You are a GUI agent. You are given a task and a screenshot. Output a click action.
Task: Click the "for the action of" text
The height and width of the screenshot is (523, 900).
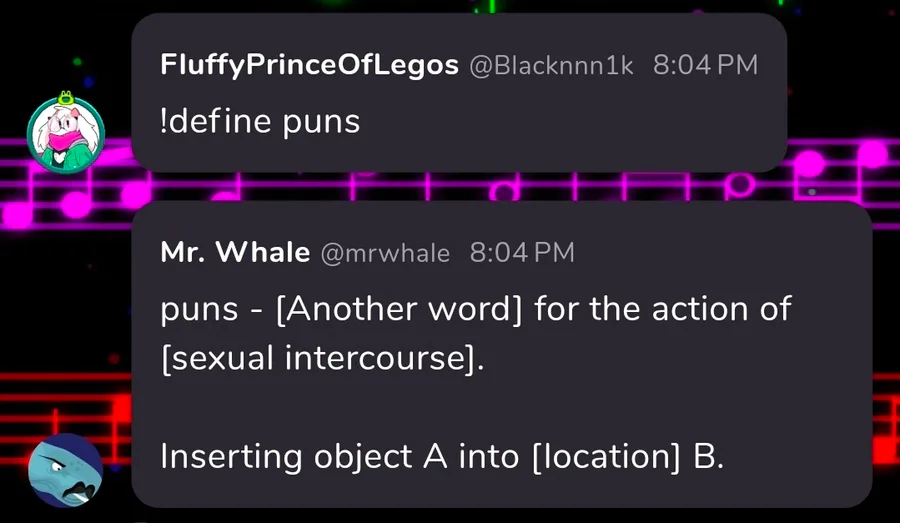[662, 308]
